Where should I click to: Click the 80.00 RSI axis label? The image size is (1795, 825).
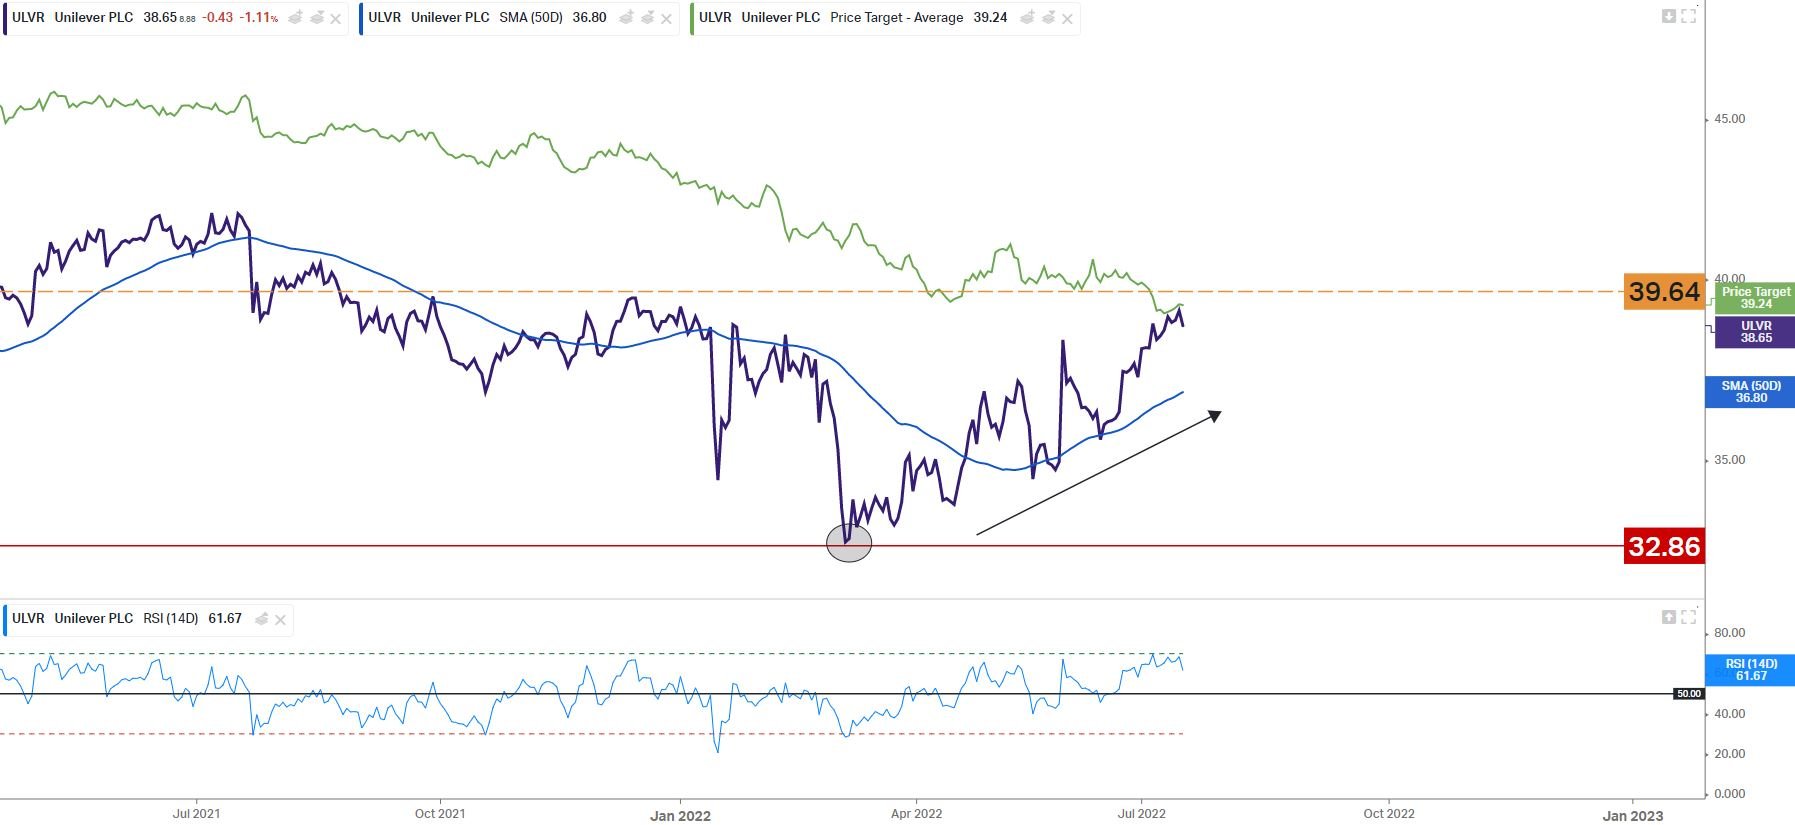1729,633
